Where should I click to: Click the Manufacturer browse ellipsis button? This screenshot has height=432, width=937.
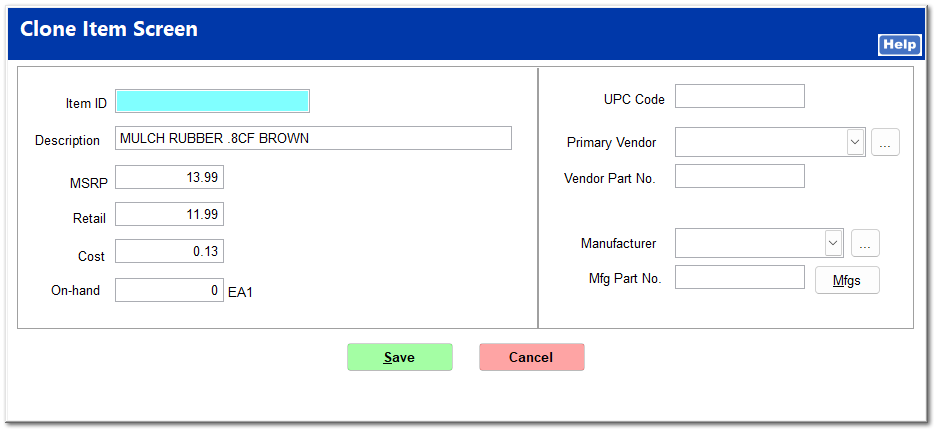865,243
